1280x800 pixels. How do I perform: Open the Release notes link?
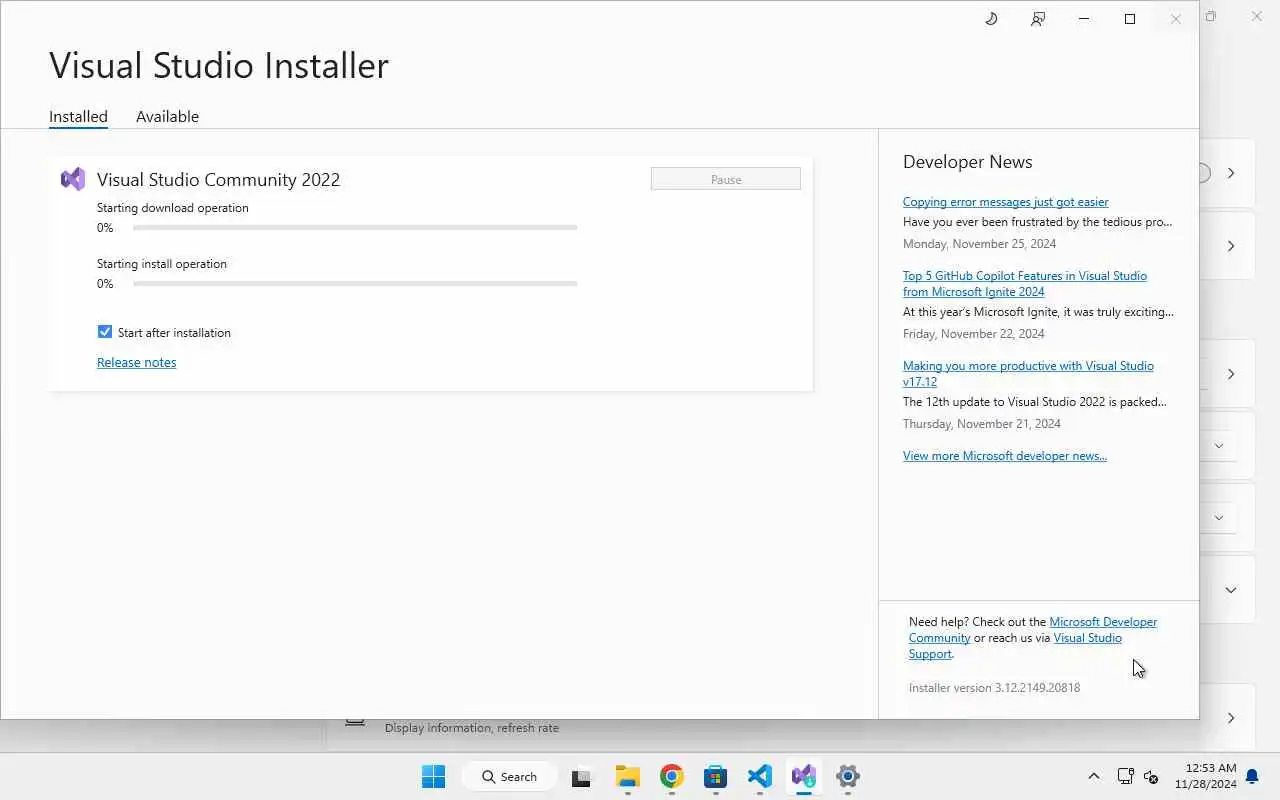(x=136, y=362)
